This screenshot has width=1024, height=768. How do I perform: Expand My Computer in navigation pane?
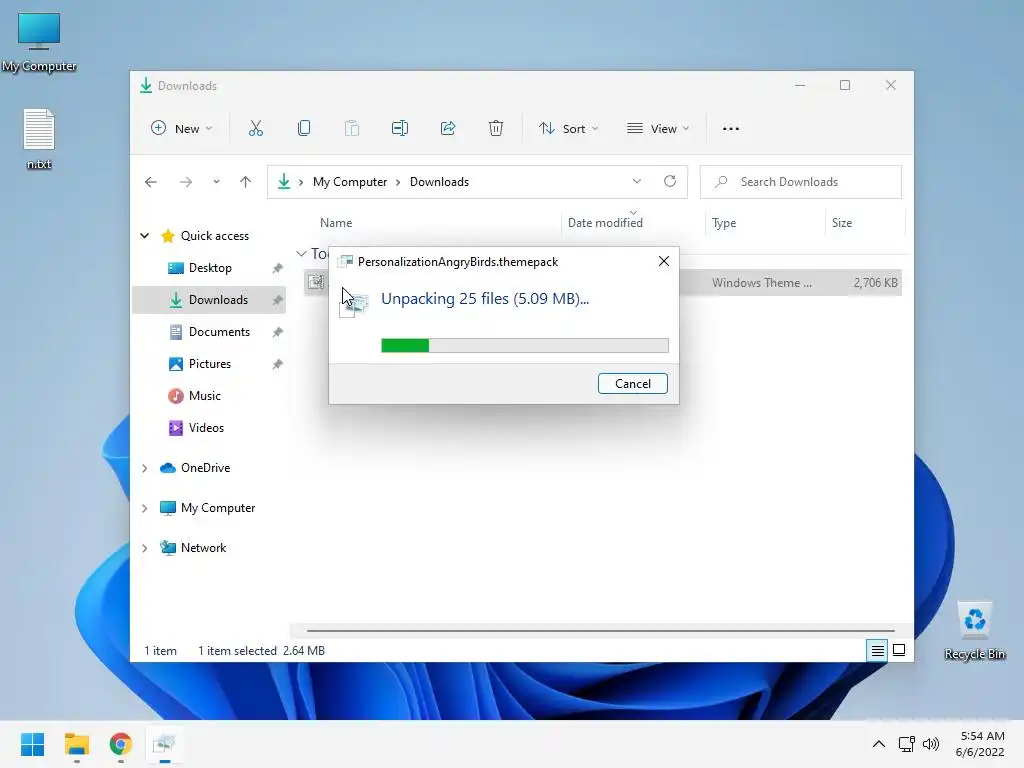pyautogui.click(x=145, y=508)
